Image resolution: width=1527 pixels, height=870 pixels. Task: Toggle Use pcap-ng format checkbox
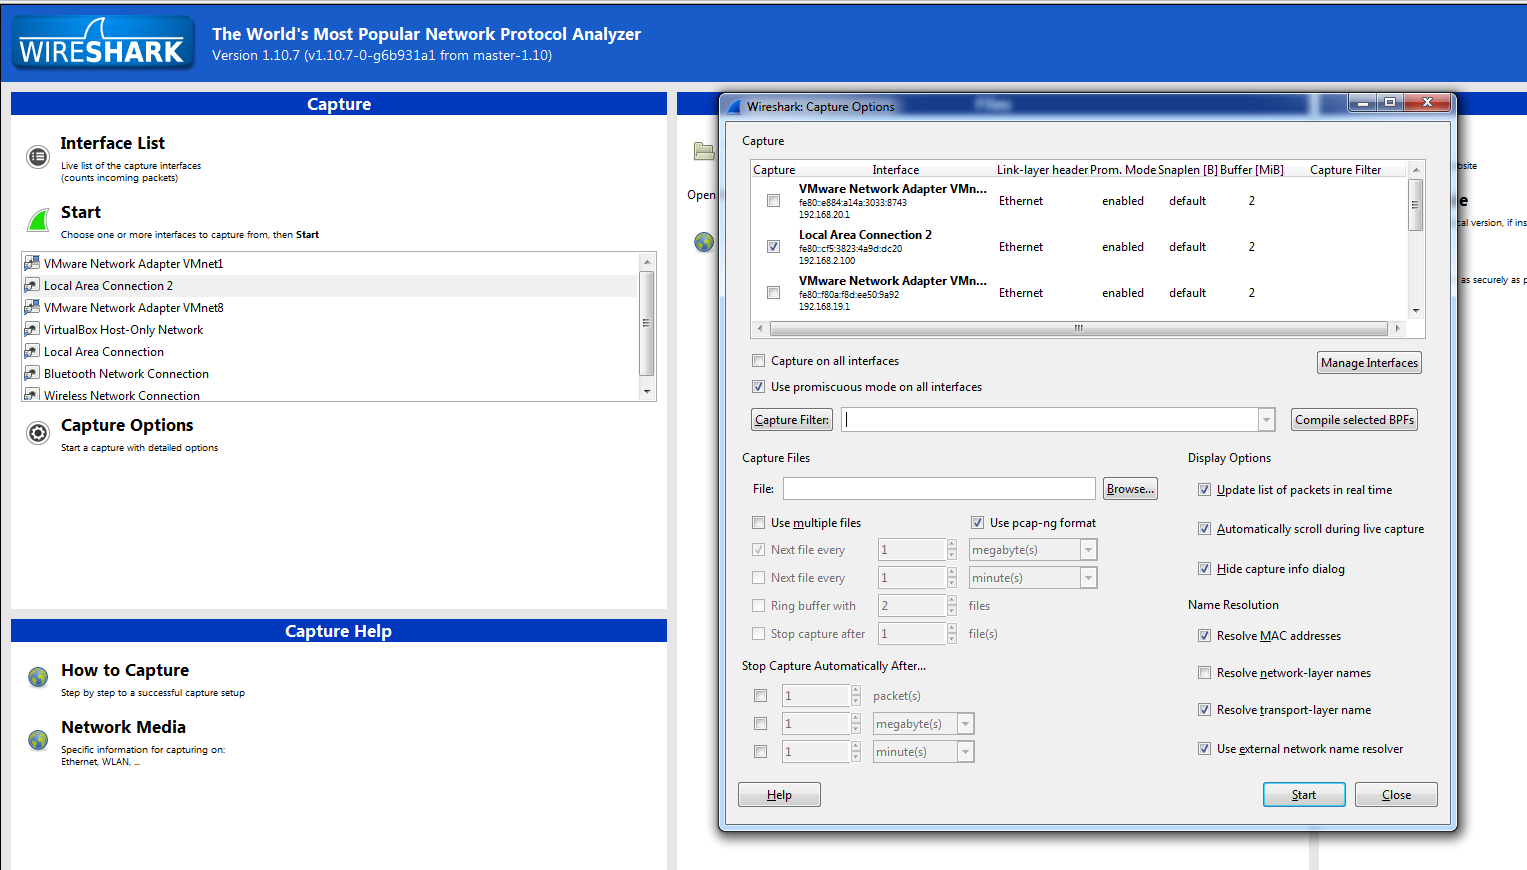[x=977, y=522]
